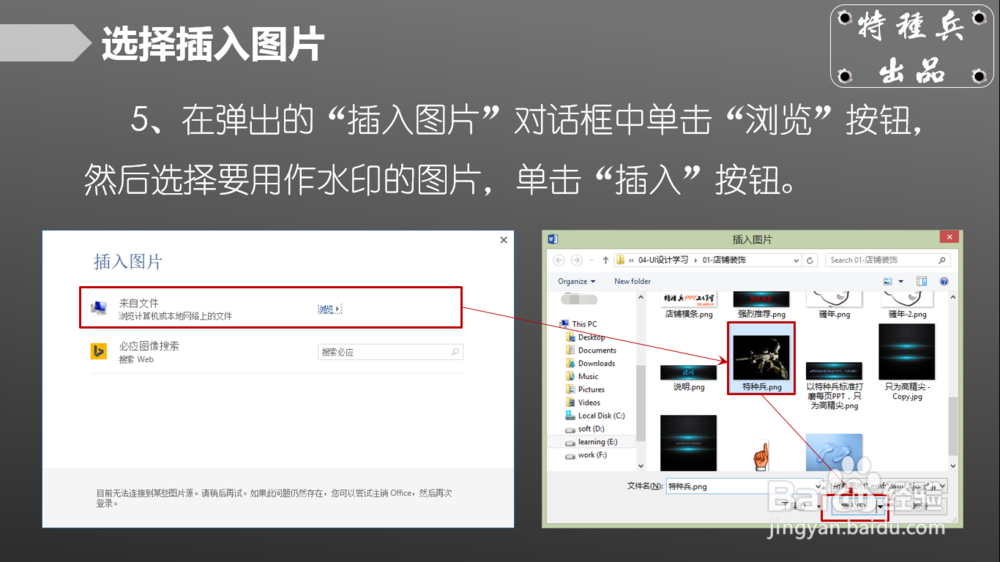Viewport: 1000px width, 562px height.
Task: Click navigation pane scroll down arrow
Action: point(641,466)
